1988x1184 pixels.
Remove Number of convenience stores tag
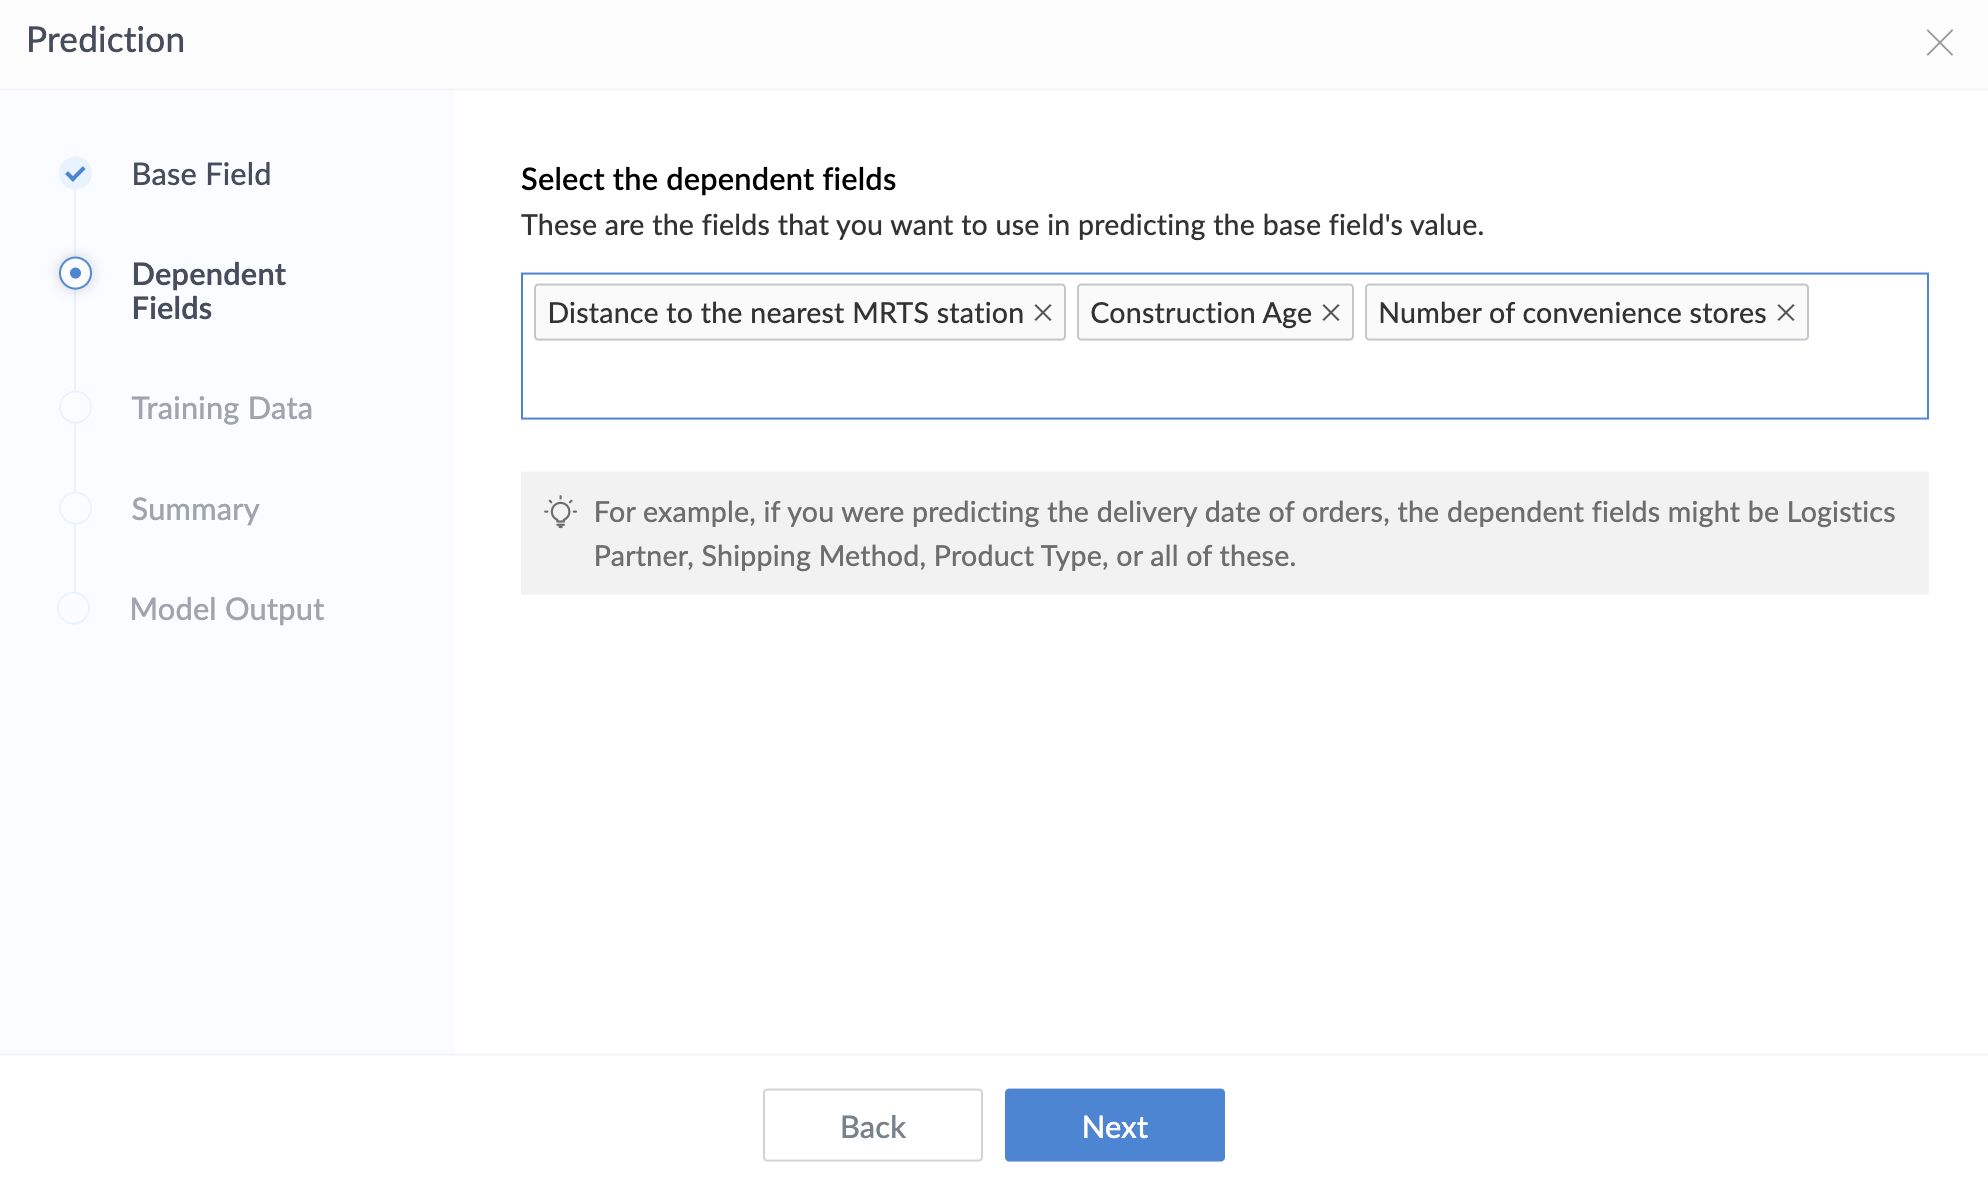point(1786,313)
